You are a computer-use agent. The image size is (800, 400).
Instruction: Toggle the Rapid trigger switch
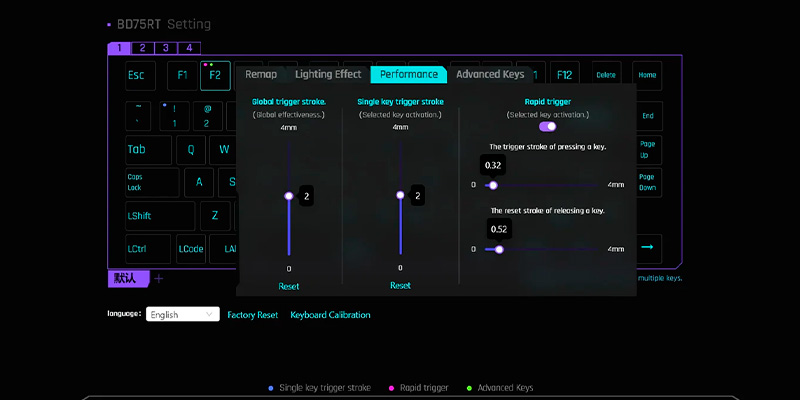pos(547,127)
